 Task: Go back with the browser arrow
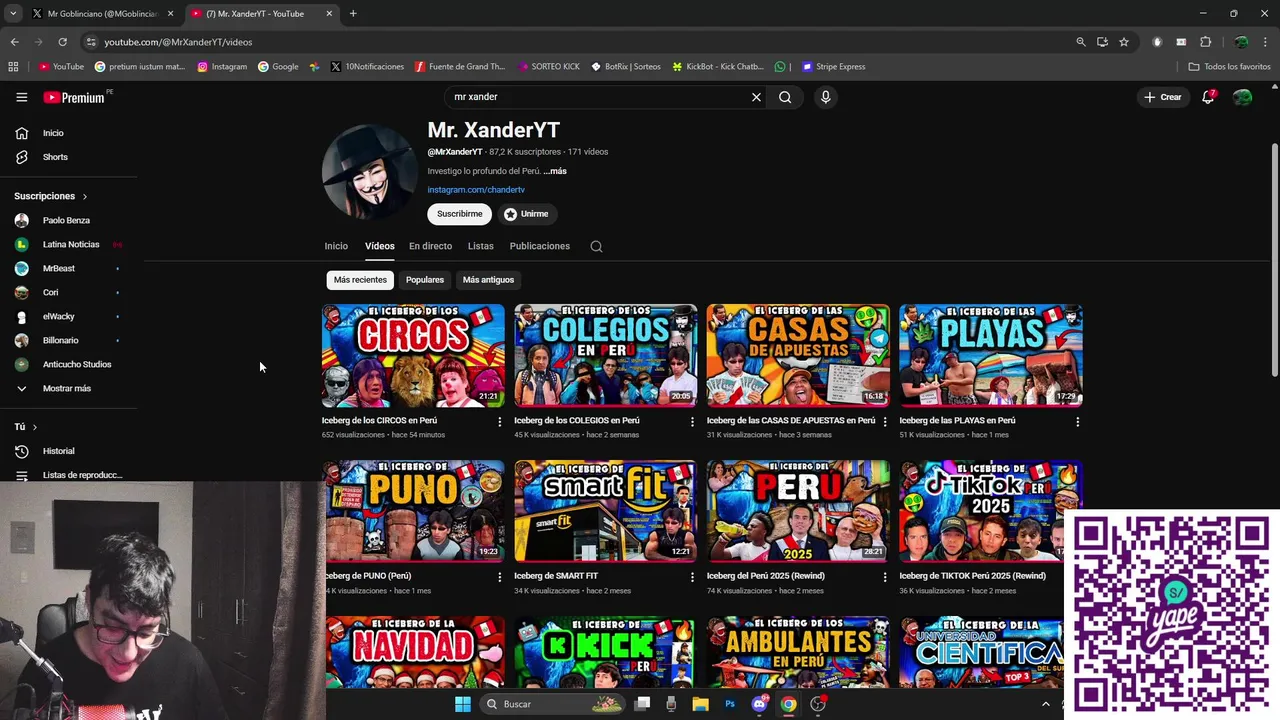pyautogui.click(x=14, y=42)
